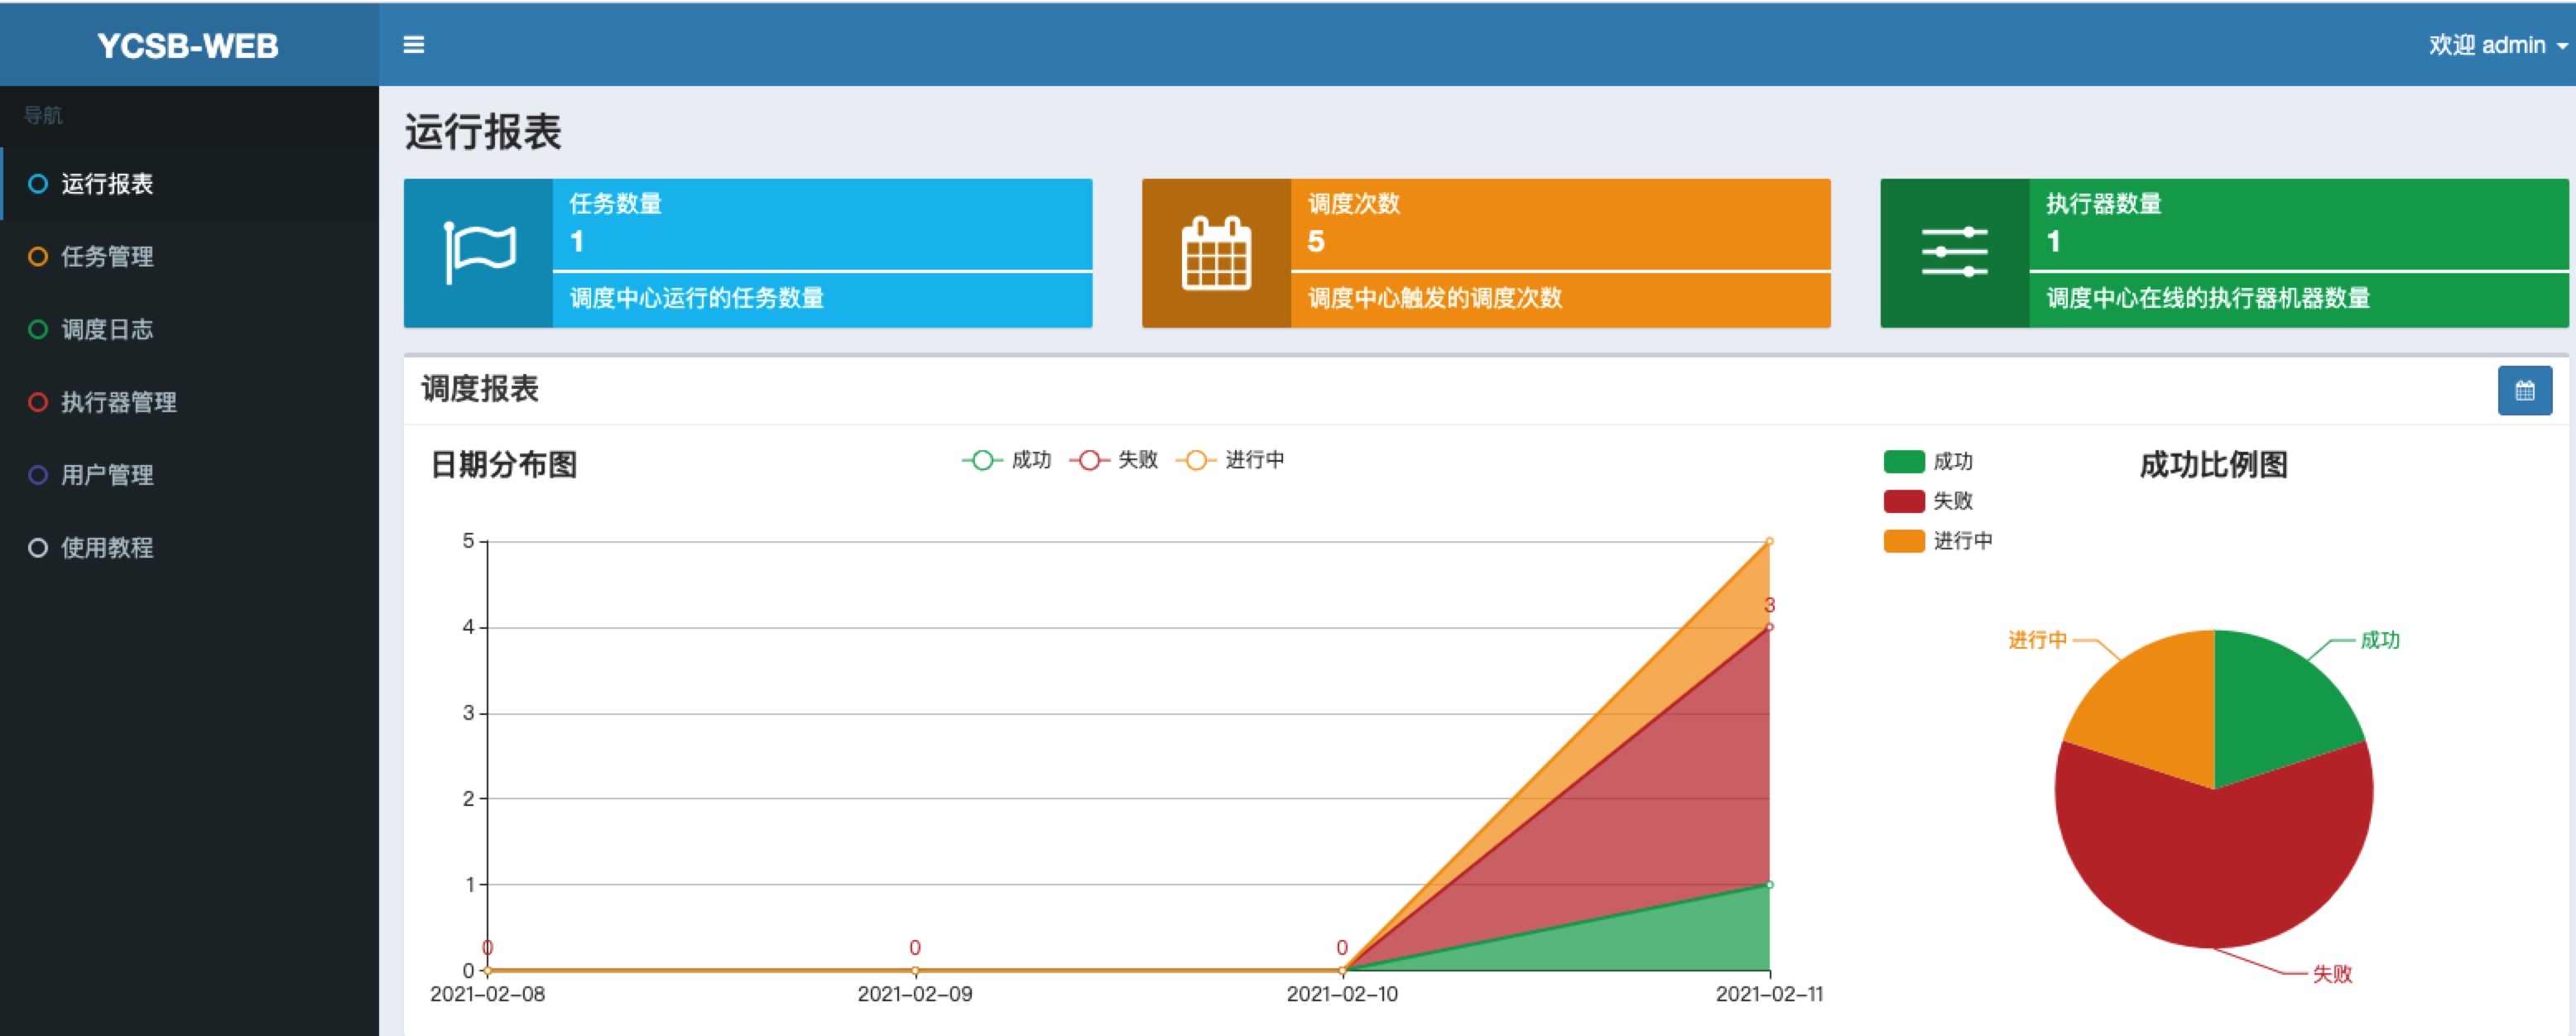Click the 成功比例图 chart title
The image size is (2576, 1036).
tap(2214, 465)
